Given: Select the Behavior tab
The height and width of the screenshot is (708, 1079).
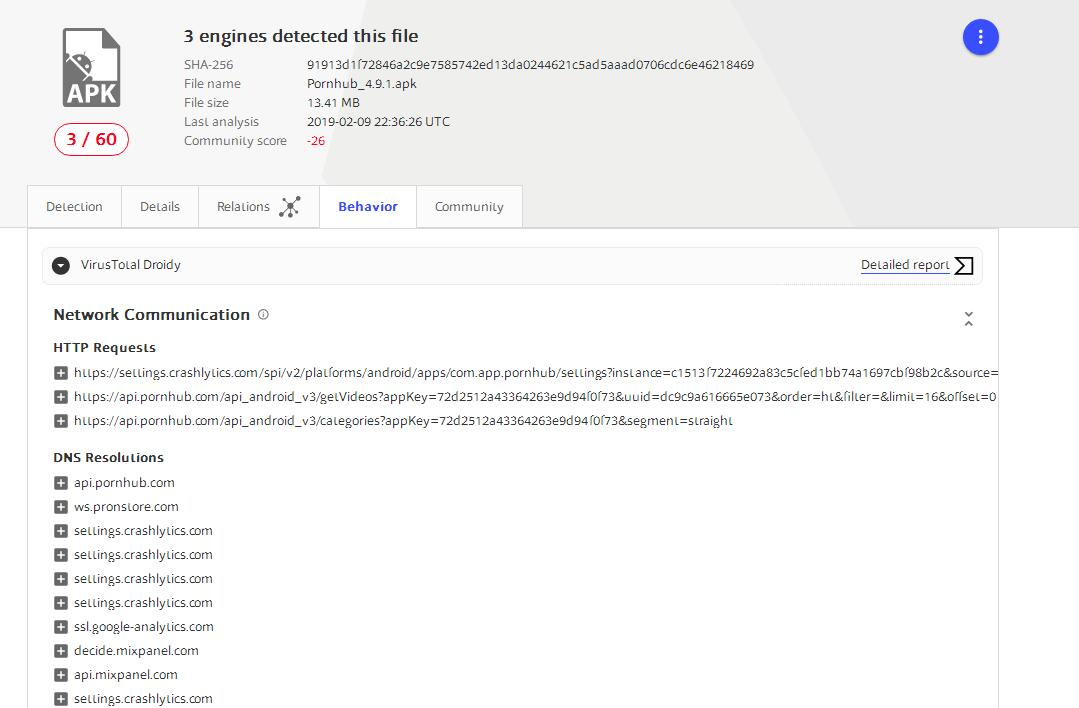Looking at the screenshot, I should coord(368,206).
